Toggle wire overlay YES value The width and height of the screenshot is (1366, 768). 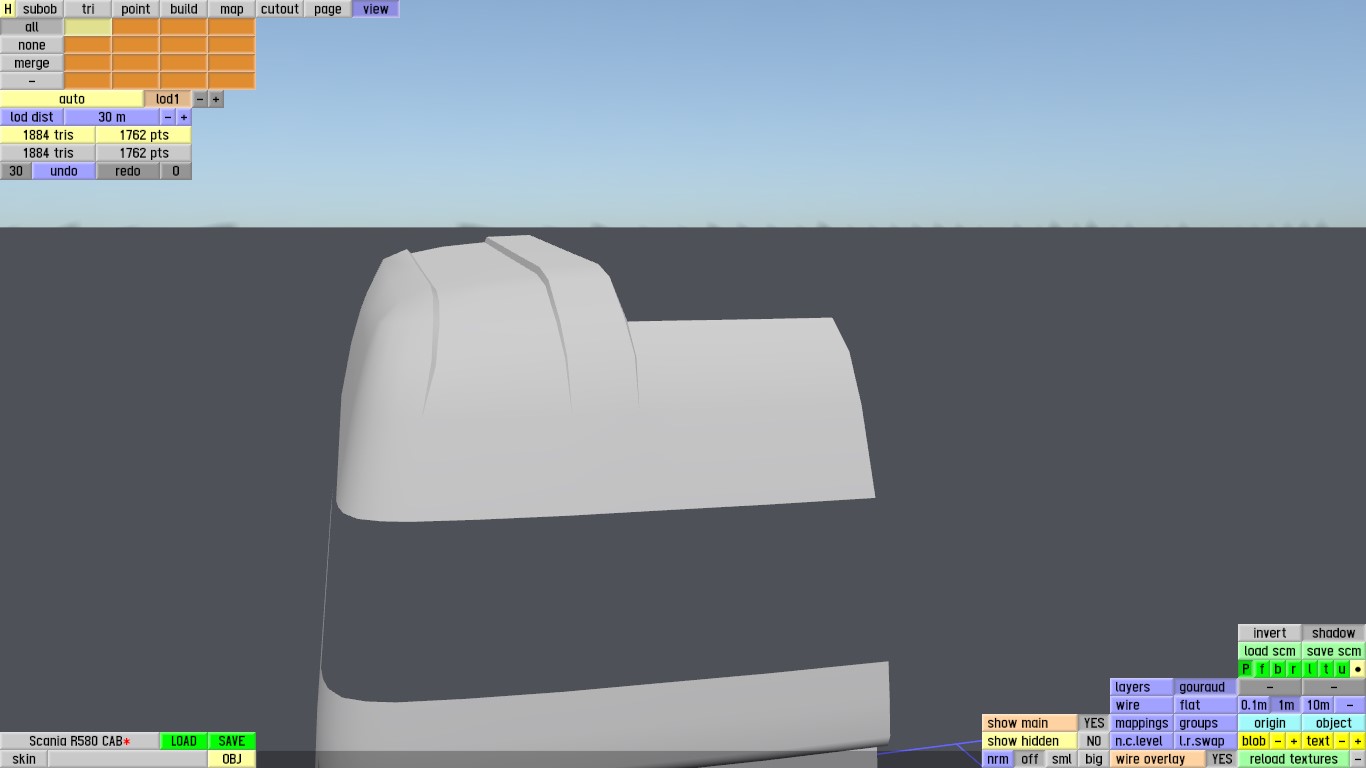point(1222,759)
